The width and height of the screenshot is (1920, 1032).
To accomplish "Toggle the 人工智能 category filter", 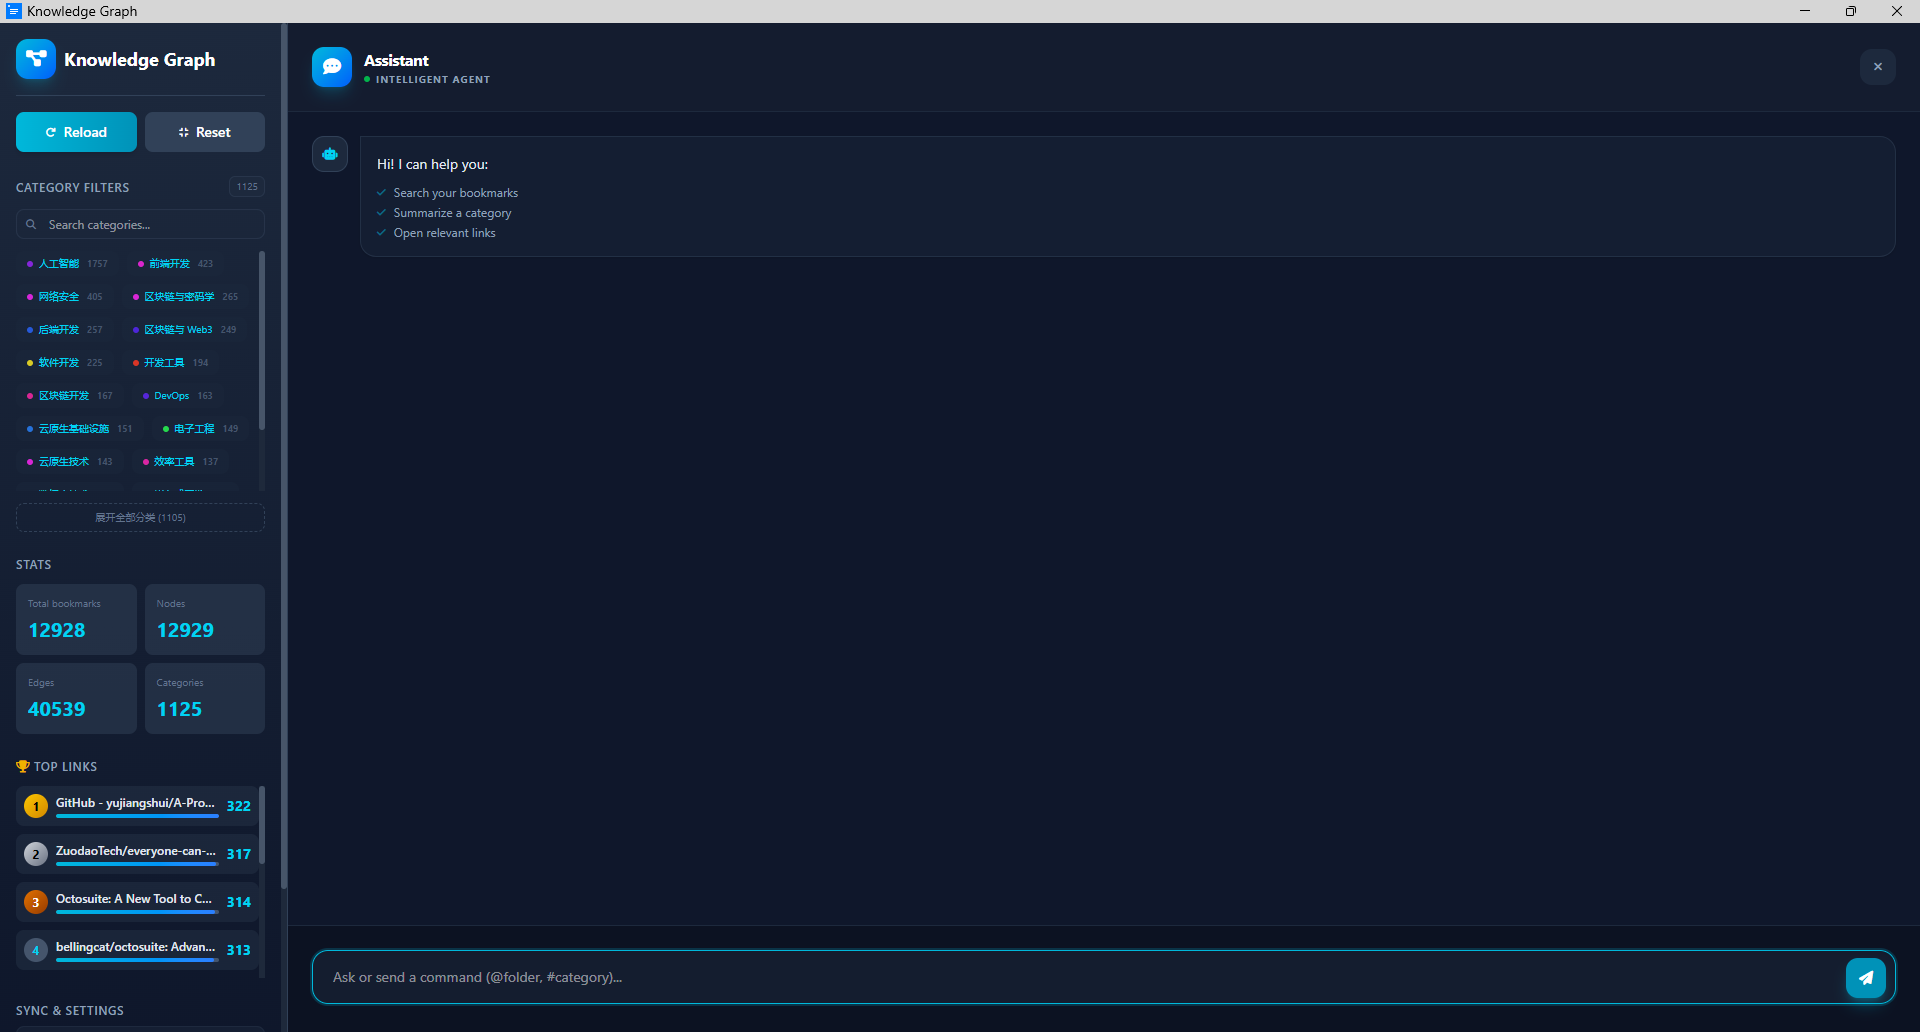I will [x=67, y=264].
